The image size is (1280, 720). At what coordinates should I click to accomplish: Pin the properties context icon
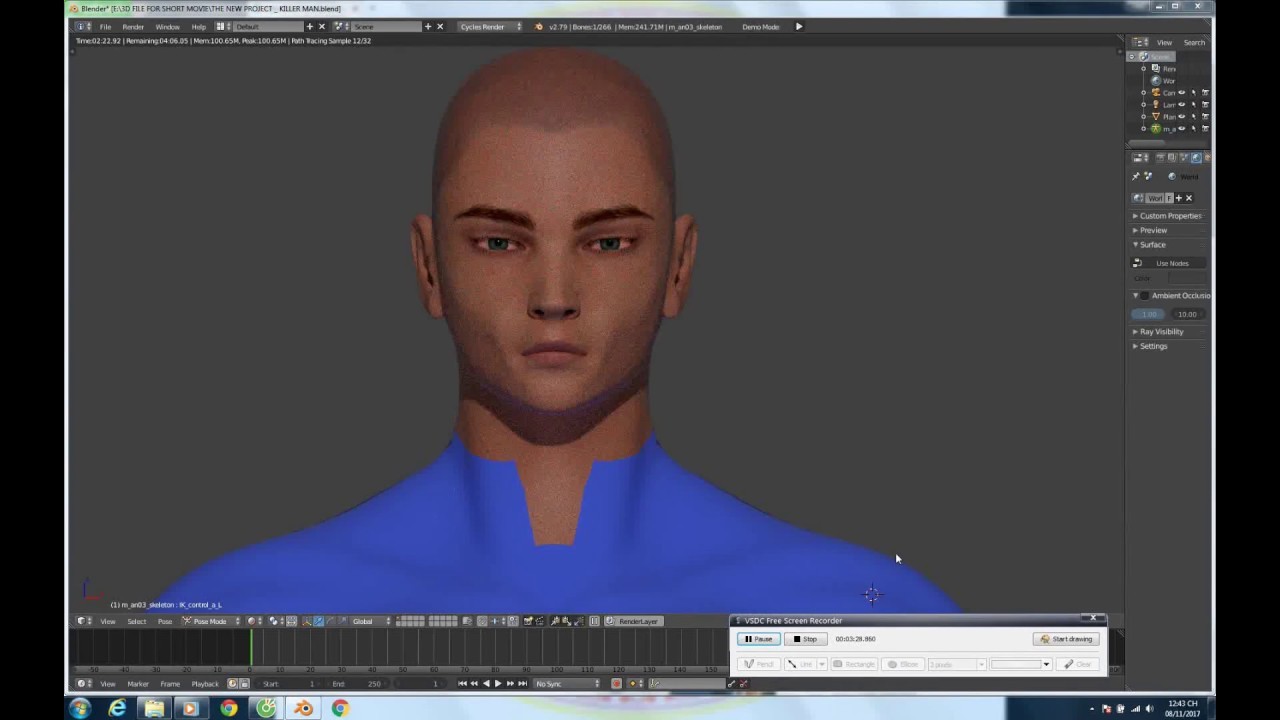[x=1136, y=177]
